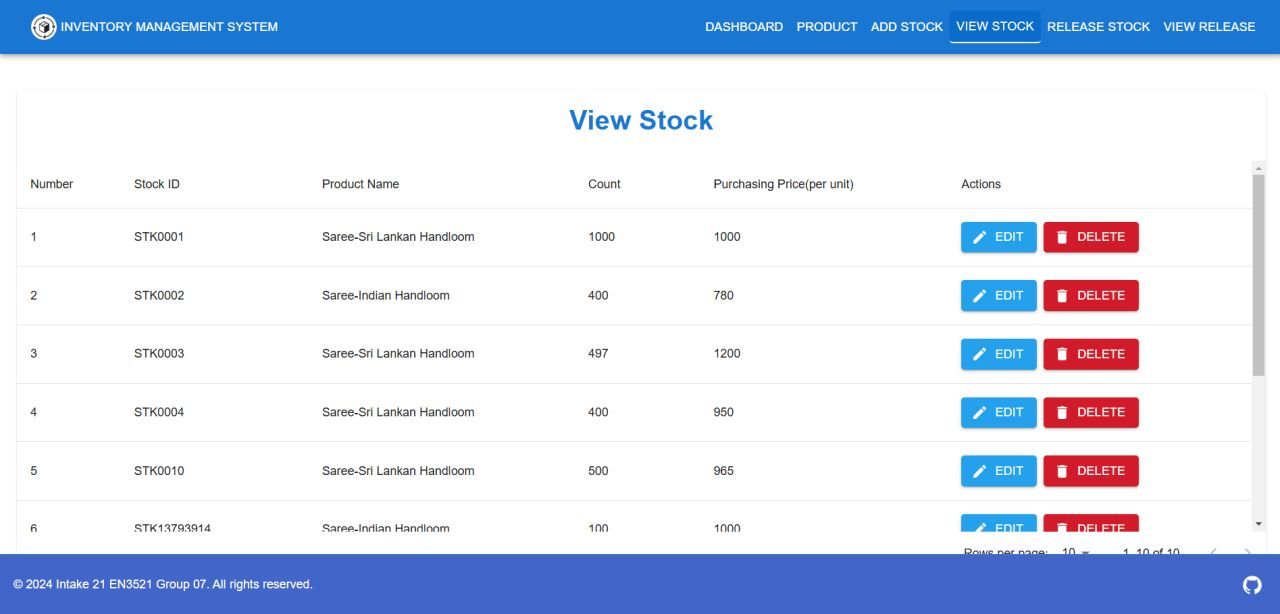Go to the VIEW RELEASE page
The width and height of the screenshot is (1280, 614).
tap(1209, 26)
